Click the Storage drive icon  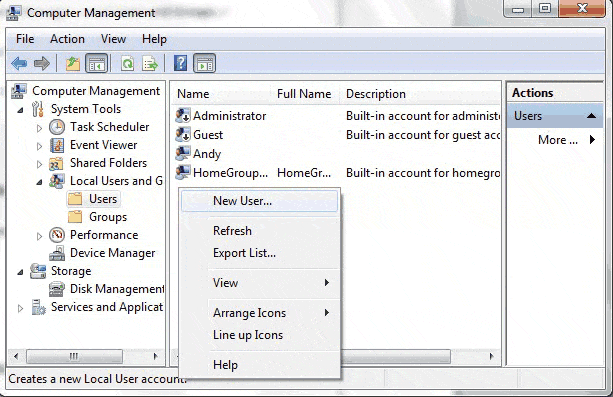(x=38, y=271)
